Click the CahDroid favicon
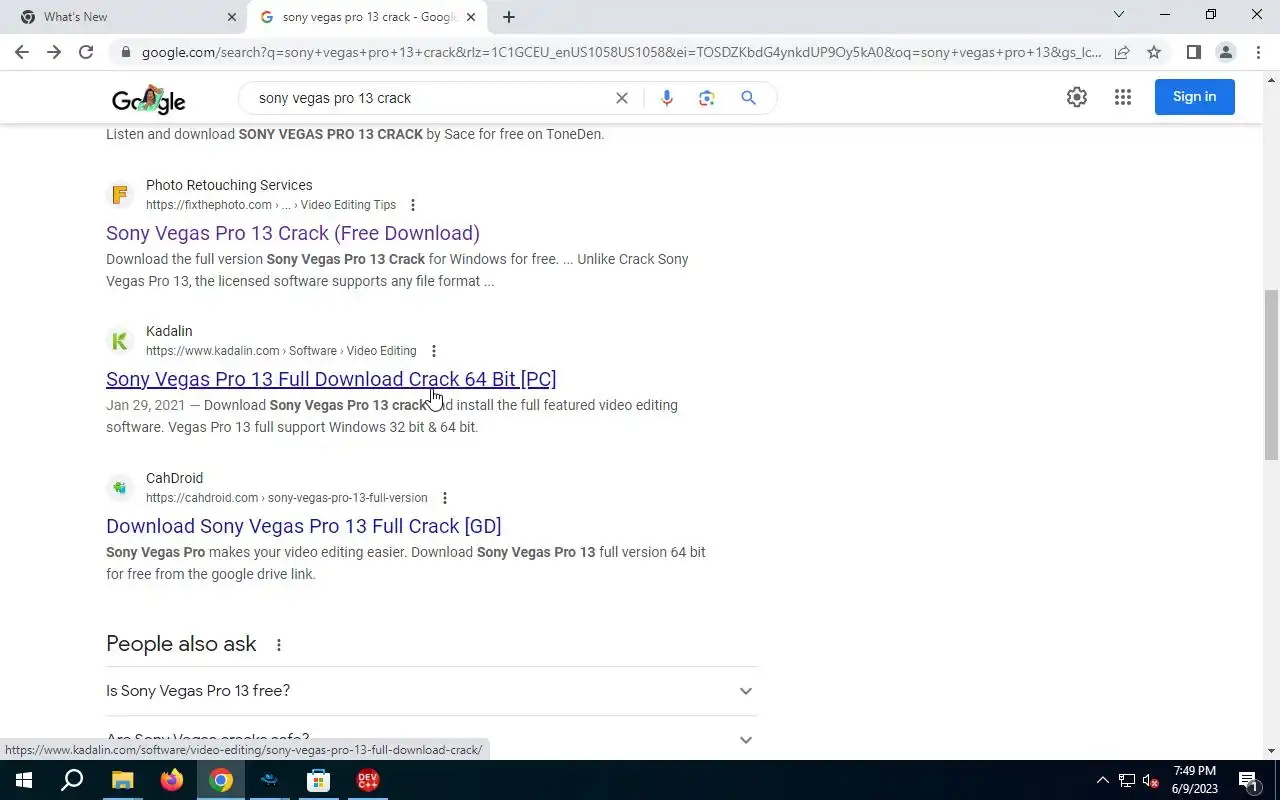The image size is (1280, 800). (120, 488)
